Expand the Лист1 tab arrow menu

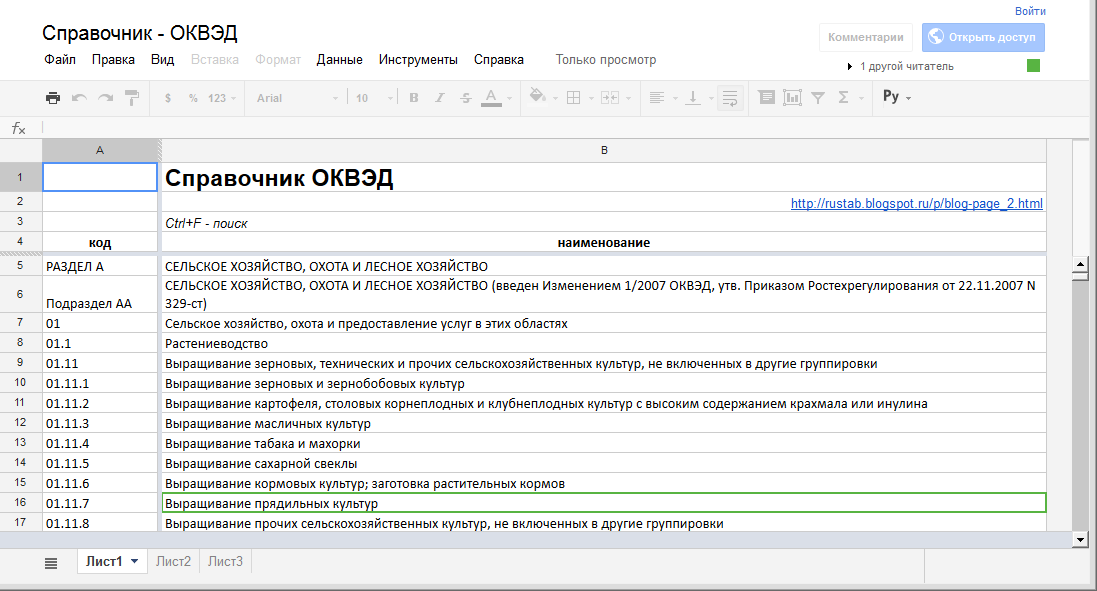pos(134,561)
